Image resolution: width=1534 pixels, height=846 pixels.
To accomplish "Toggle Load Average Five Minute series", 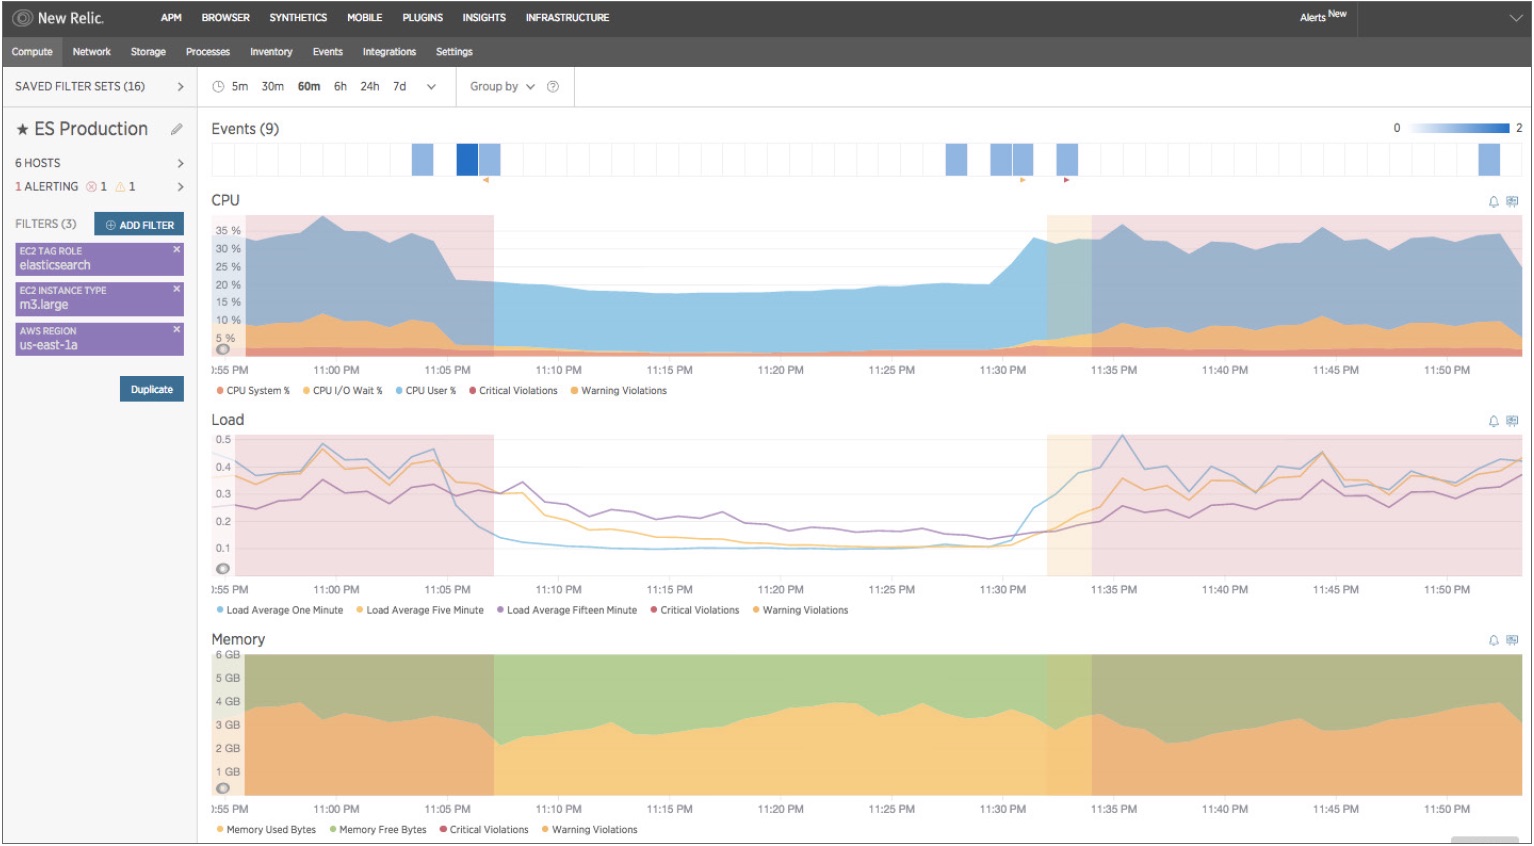I will [420, 611].
